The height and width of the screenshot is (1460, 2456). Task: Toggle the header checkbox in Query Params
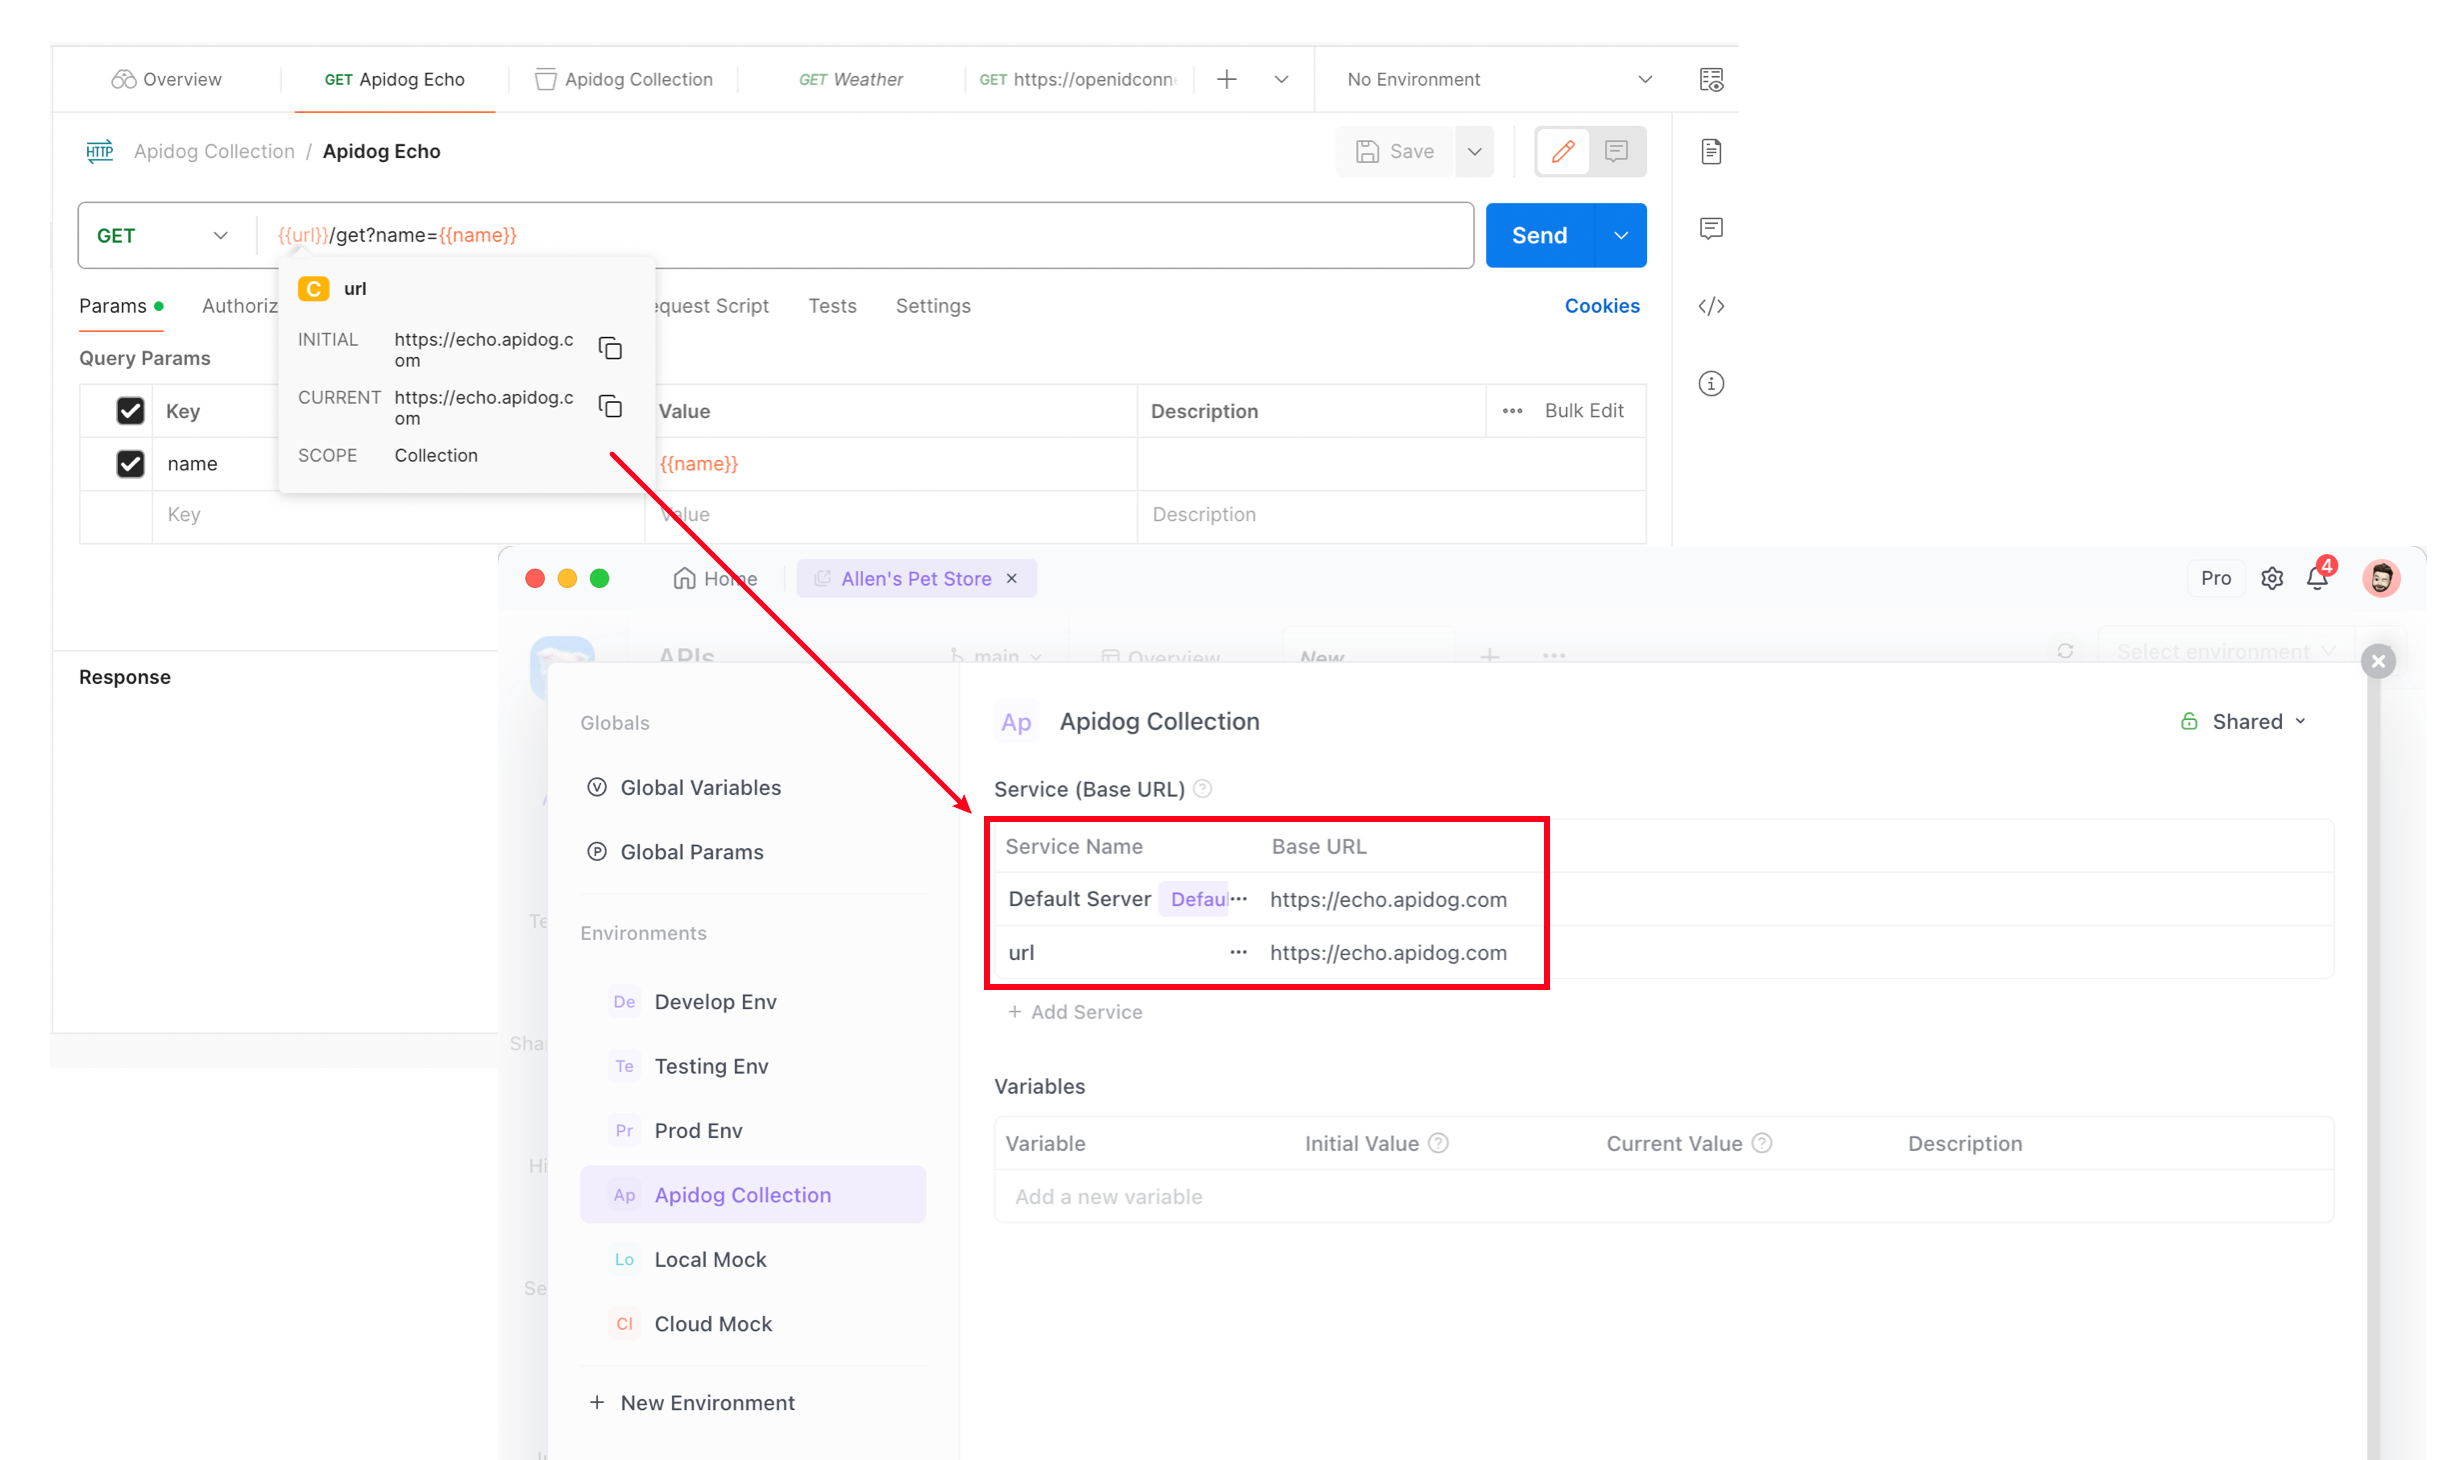pyautogui.click(x=130, y=411)
